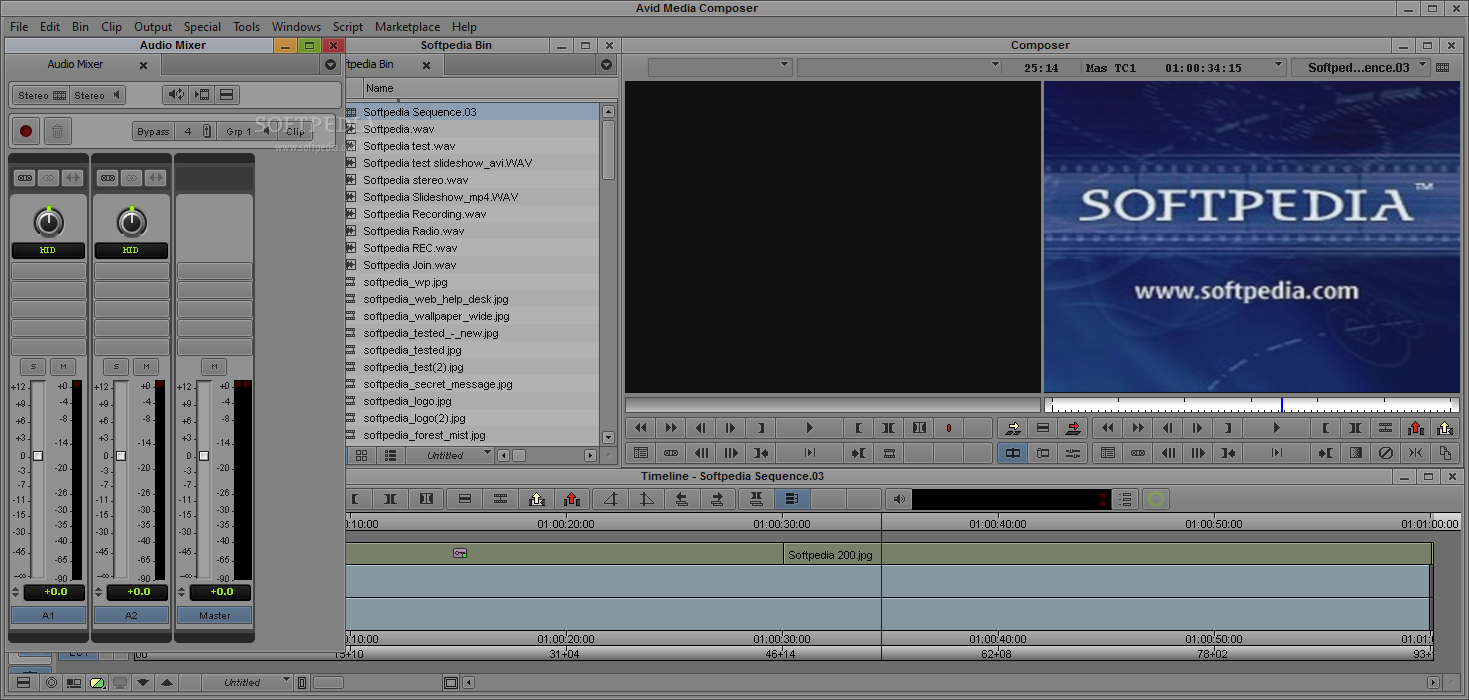Open the Audio Mixer panel fast menu

point(331,65)
